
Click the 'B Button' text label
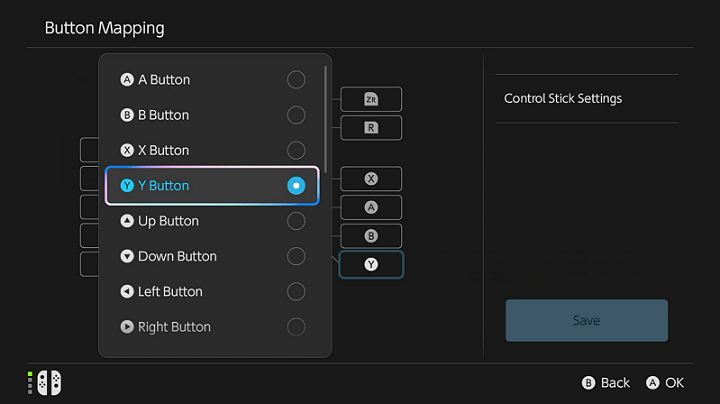(163, 115)
